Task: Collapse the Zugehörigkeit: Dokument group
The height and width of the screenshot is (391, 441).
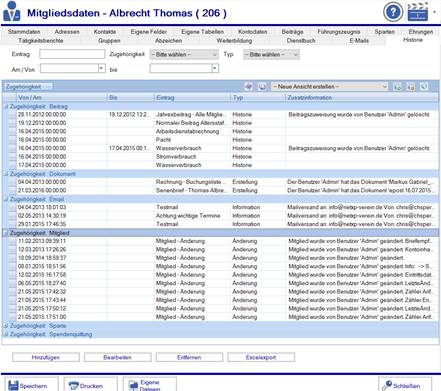Action: [6, 174]
